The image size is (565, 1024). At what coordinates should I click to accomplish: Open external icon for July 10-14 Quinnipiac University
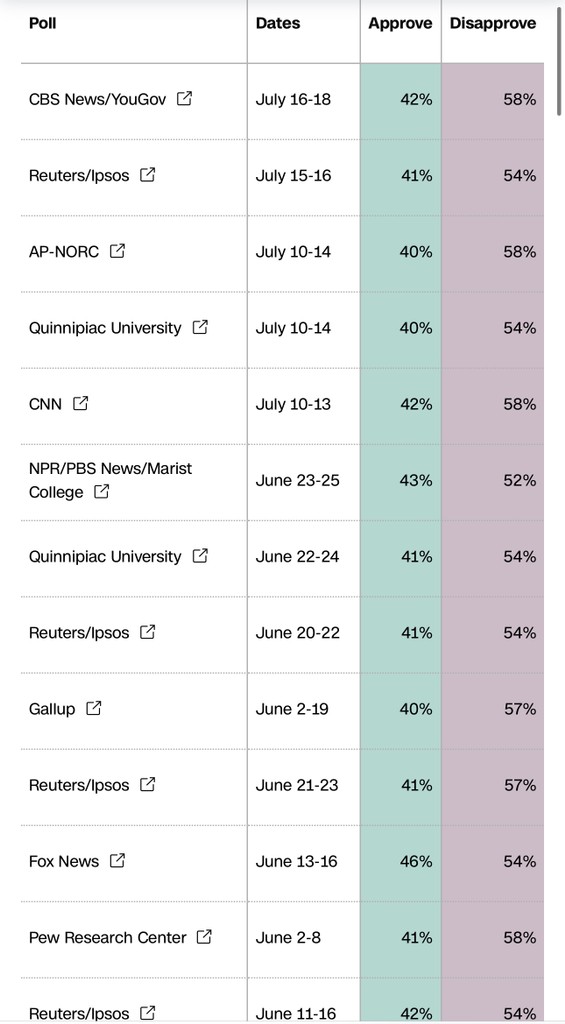click(200, 327)
